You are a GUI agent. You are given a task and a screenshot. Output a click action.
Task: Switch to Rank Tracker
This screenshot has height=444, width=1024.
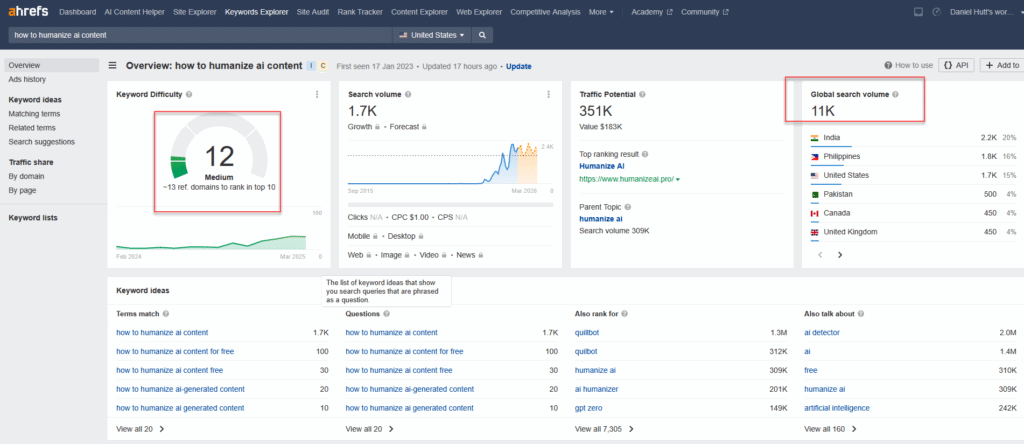(x=360, y=12)
